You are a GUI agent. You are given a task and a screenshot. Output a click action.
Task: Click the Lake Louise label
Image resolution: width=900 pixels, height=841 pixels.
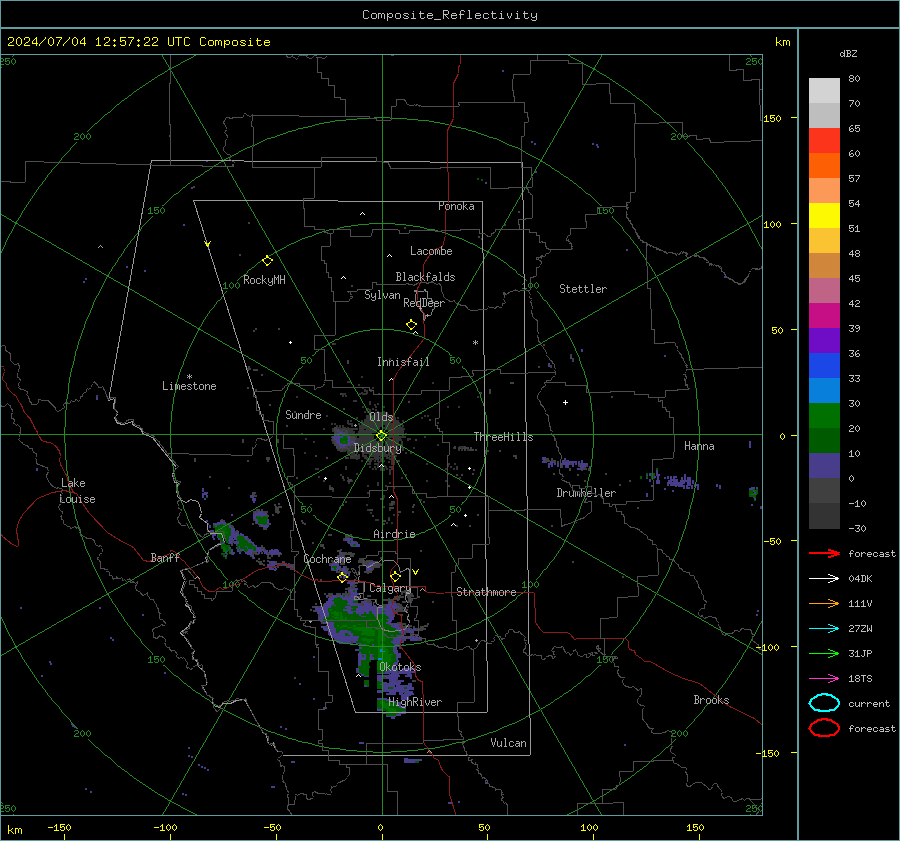pyautogui.click(x=77, y=491)
